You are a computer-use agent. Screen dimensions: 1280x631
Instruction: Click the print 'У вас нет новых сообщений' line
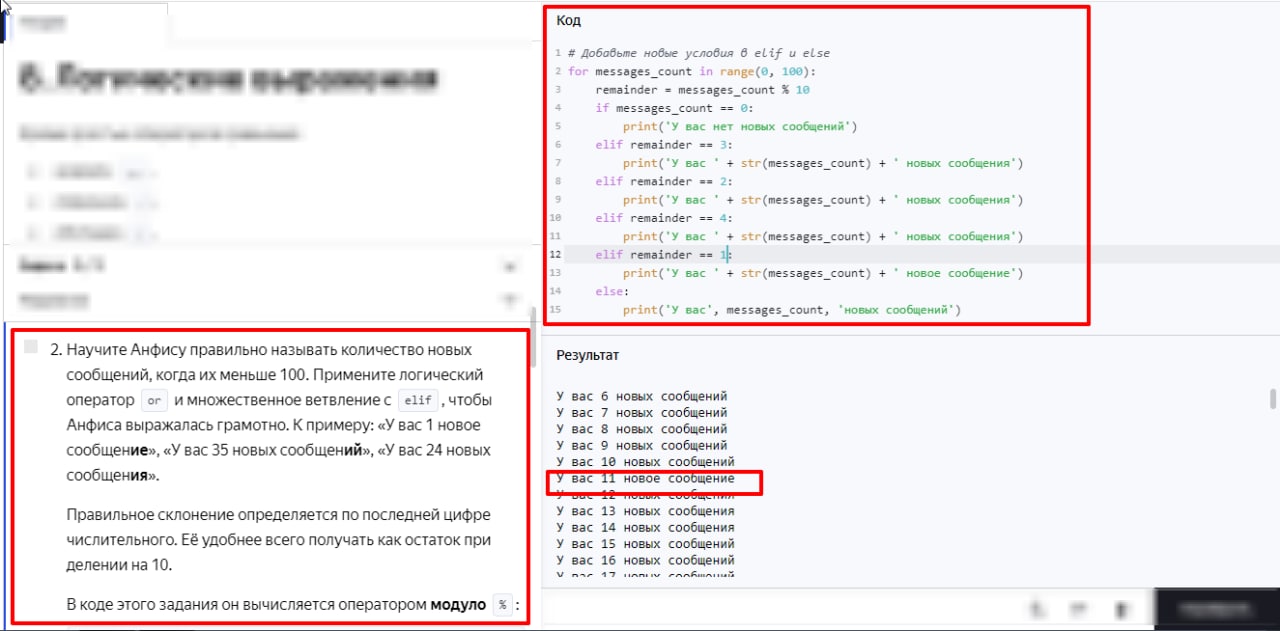(x=740, y=126)
